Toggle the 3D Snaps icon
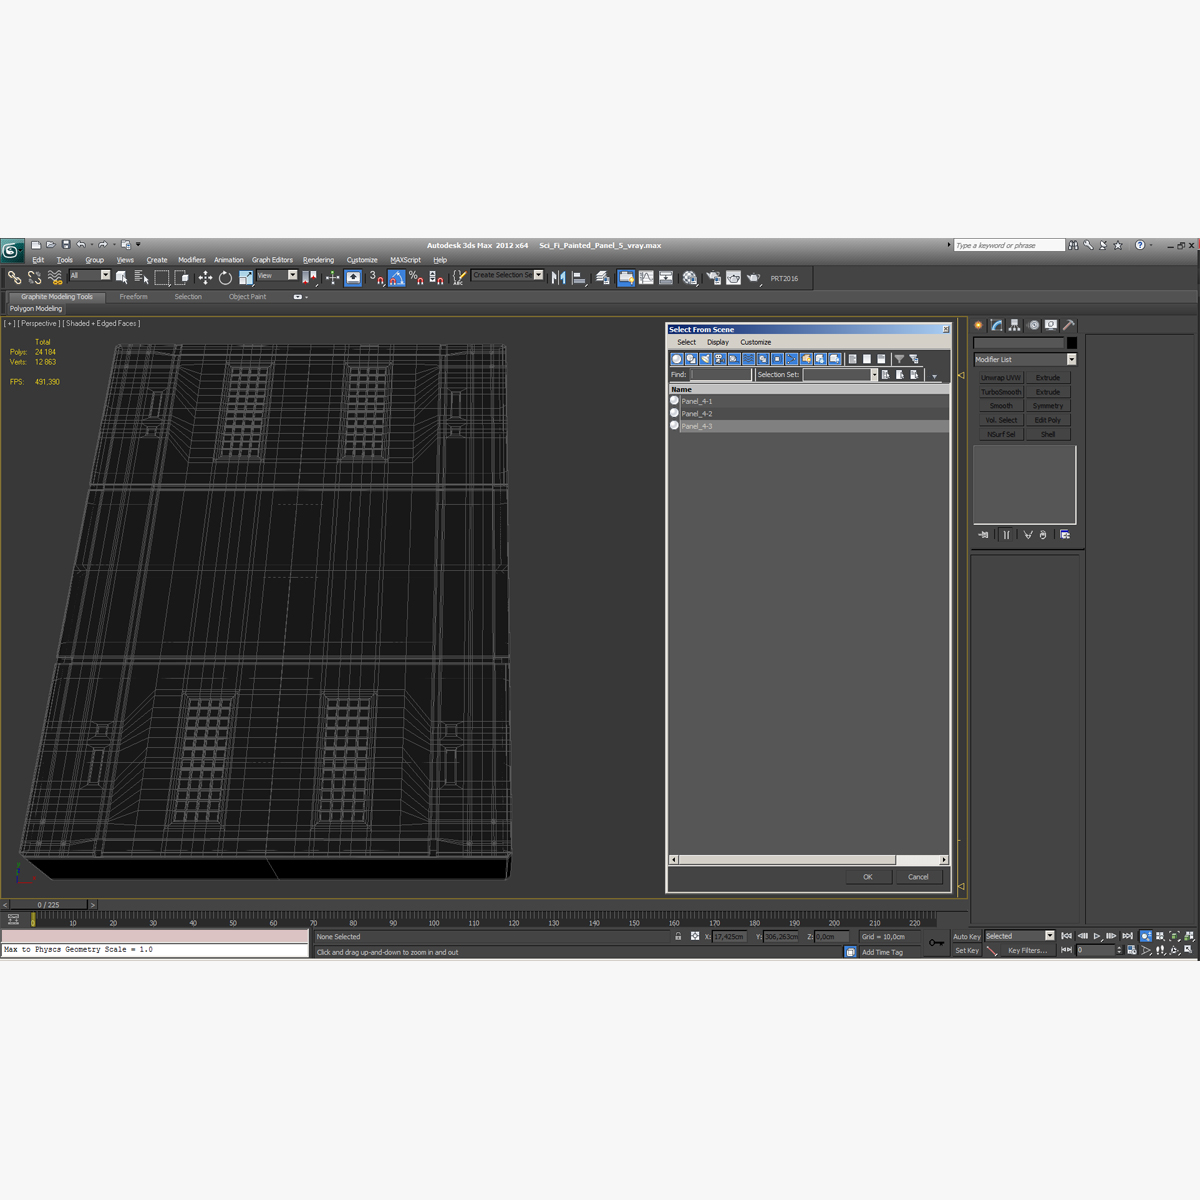Viewport: 1200px width, 1200px height. tap(376, 278)
